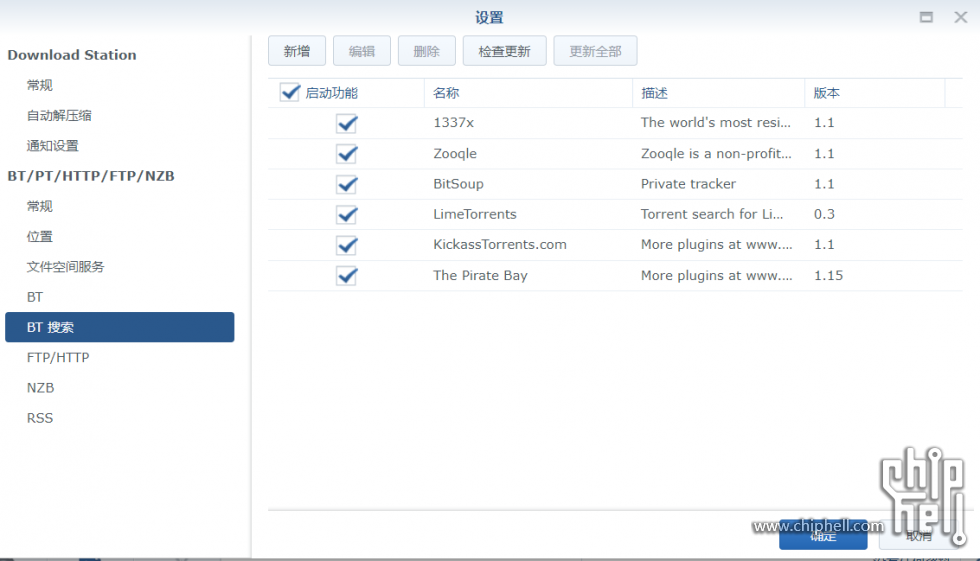Click the 删除 button
Screen dimensions: 980x561
point(427,51)
